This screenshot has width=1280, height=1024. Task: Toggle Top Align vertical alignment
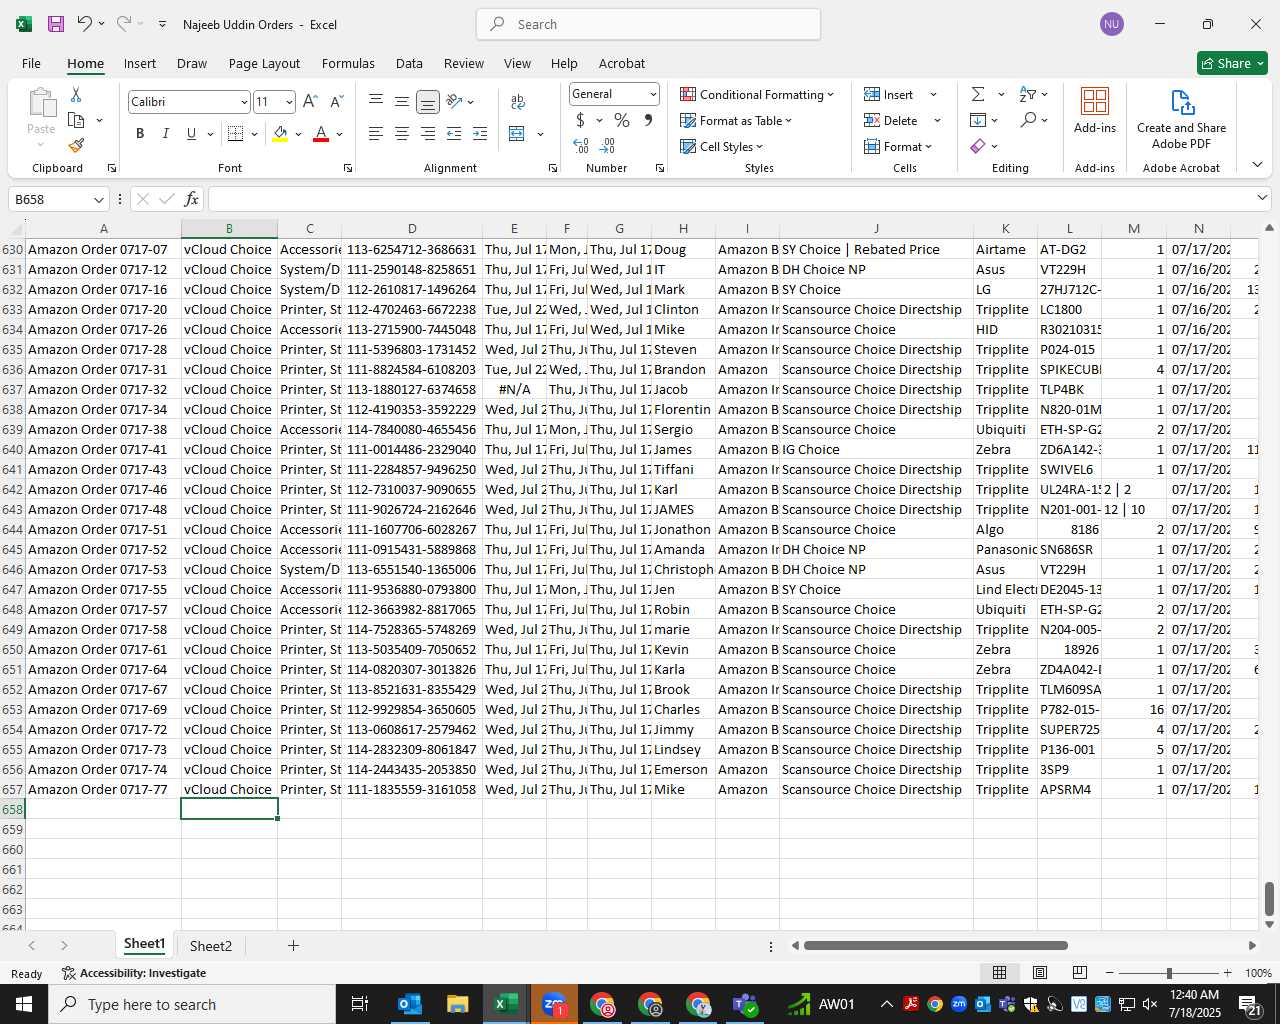(376, 102)
